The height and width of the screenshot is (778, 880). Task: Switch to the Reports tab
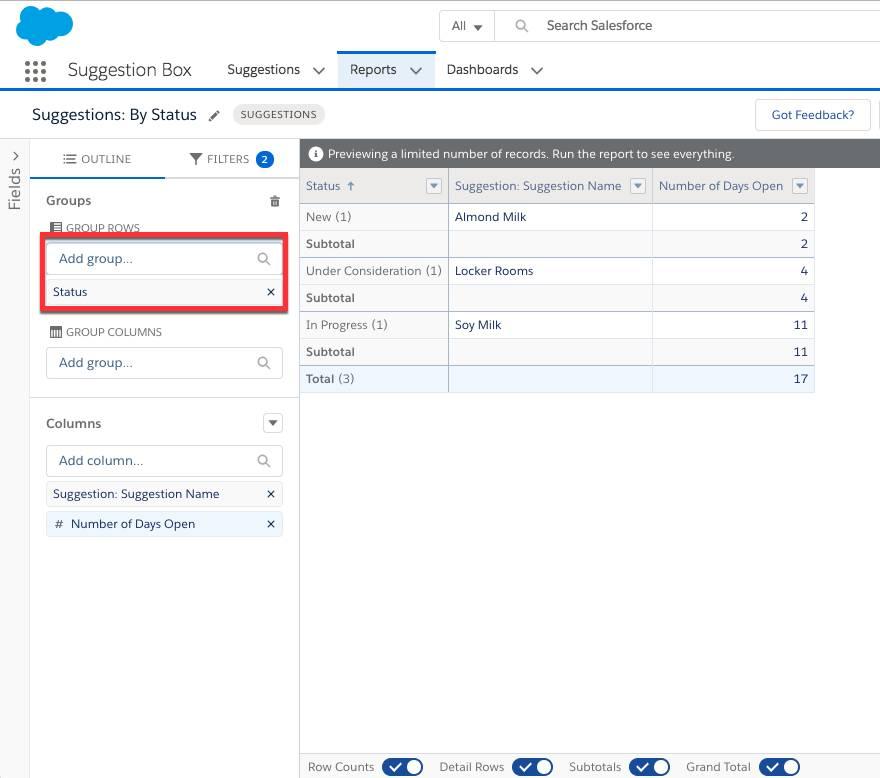pyautogui.click(x=373, y=70)
